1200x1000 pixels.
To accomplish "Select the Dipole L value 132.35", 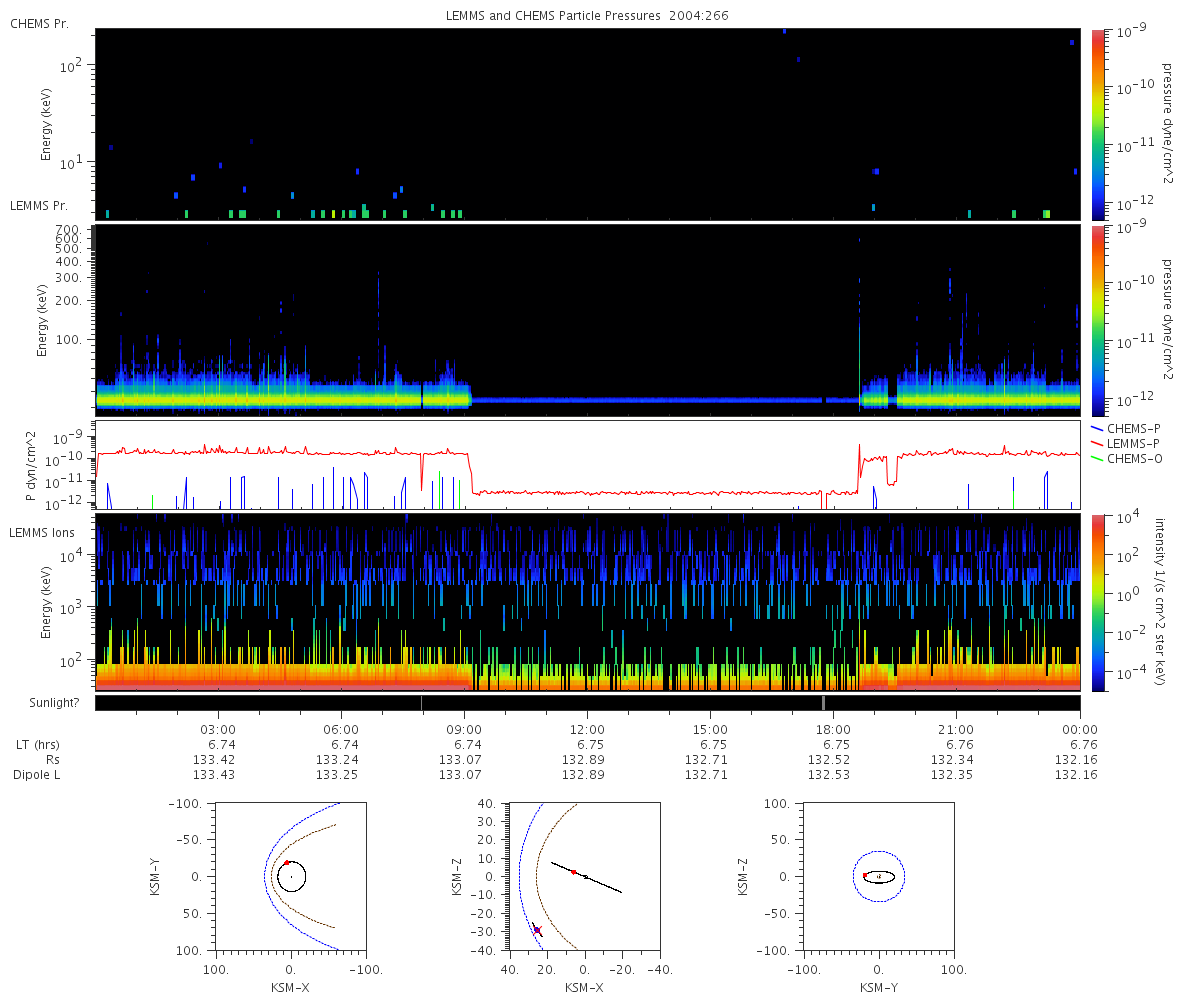I will tap(953, 775).
